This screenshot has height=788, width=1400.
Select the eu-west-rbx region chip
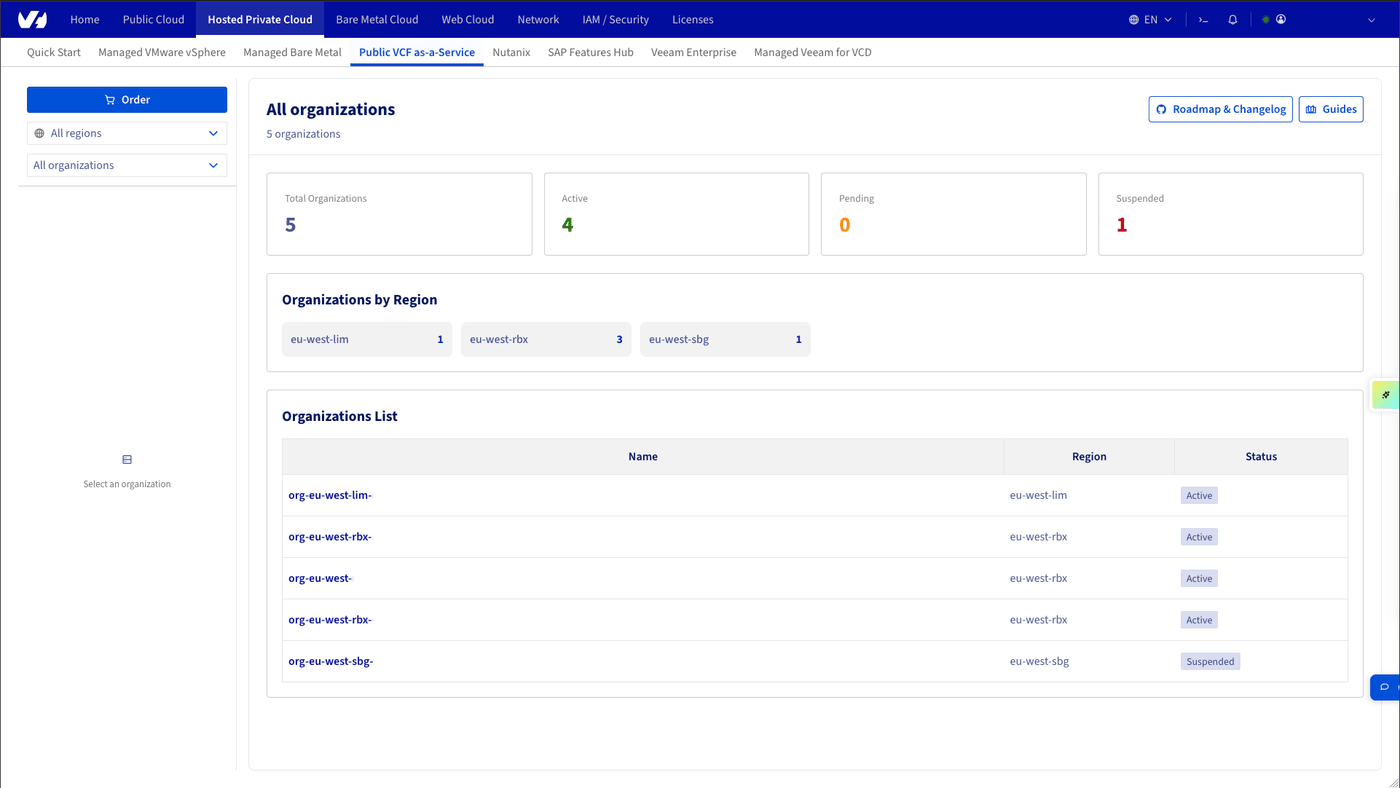[x=546, y=339]
